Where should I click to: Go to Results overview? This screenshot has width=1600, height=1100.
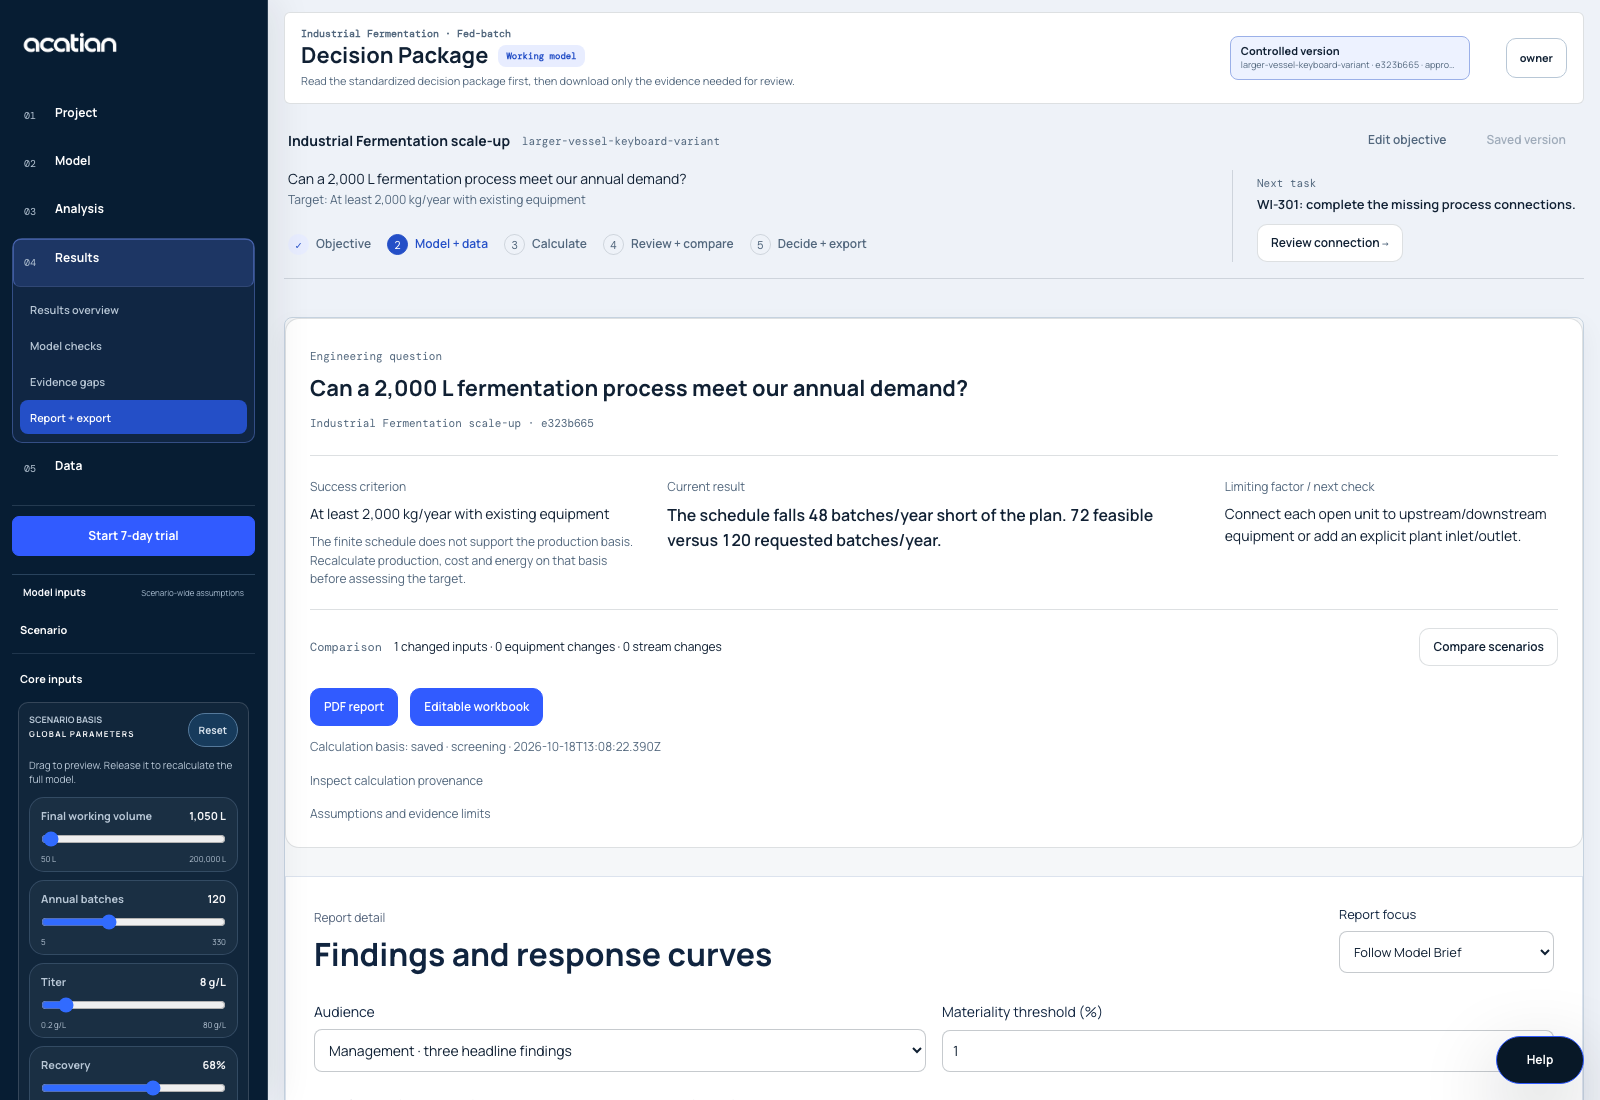(133, 310)
